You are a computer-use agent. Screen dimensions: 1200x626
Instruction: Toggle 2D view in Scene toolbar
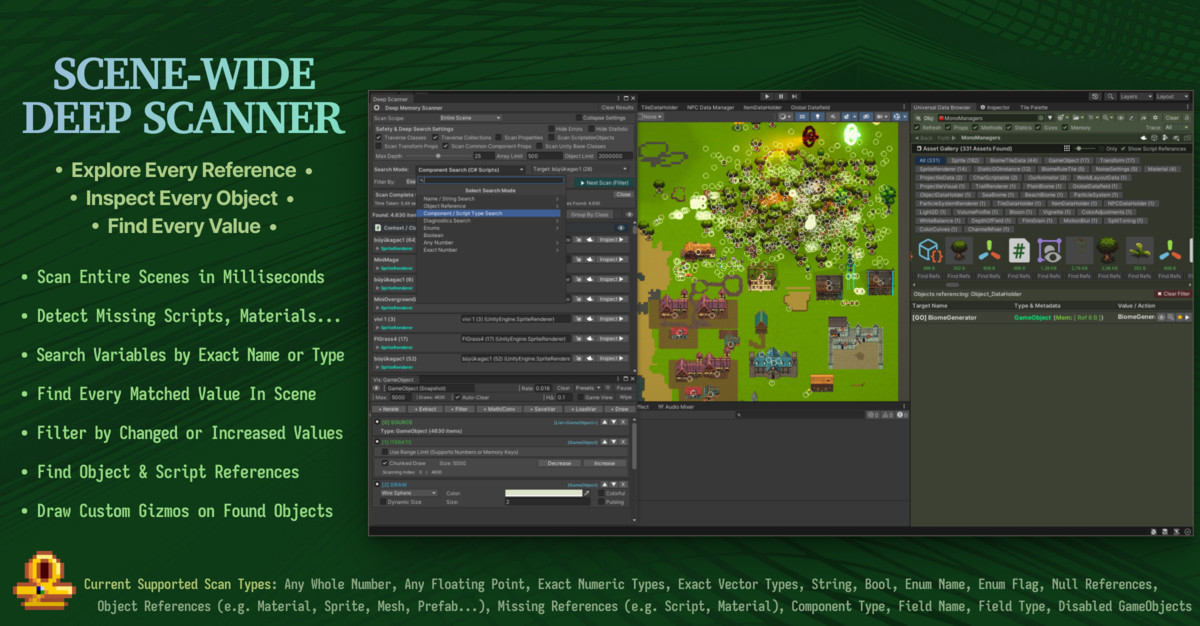[x=802, y=117]
